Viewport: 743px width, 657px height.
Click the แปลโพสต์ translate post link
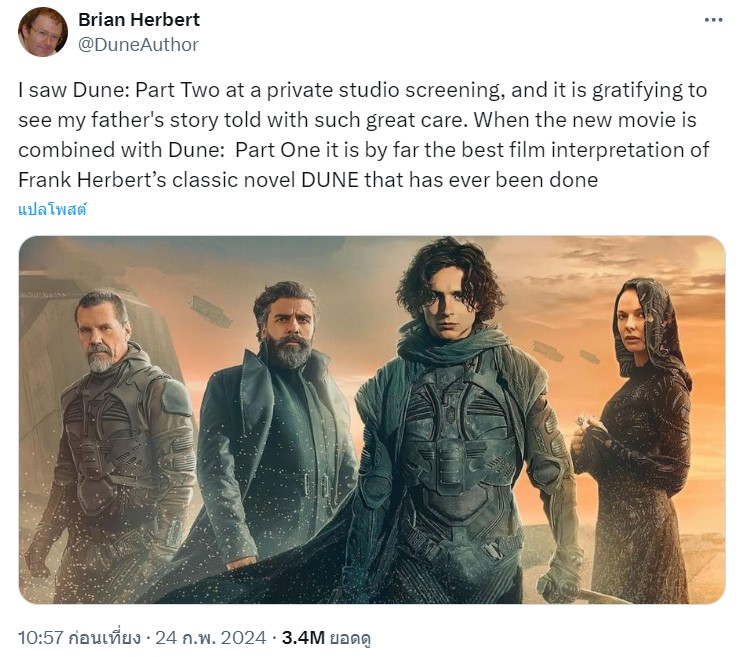click(52, 209)
